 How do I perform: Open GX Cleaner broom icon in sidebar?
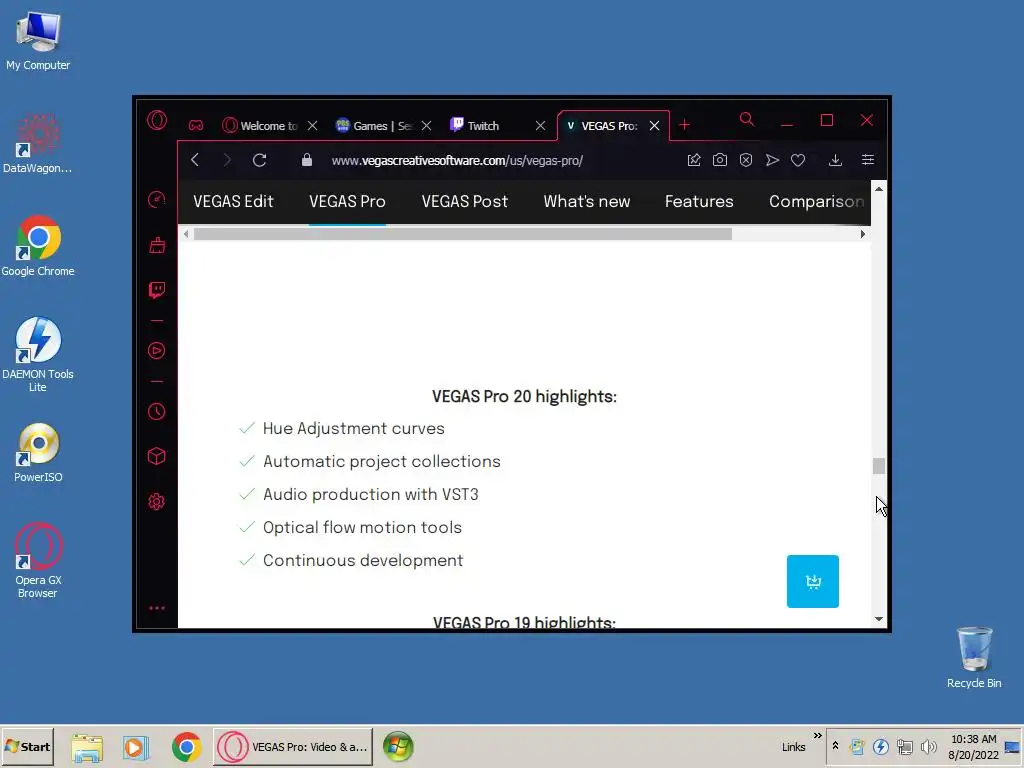[157, 245]
